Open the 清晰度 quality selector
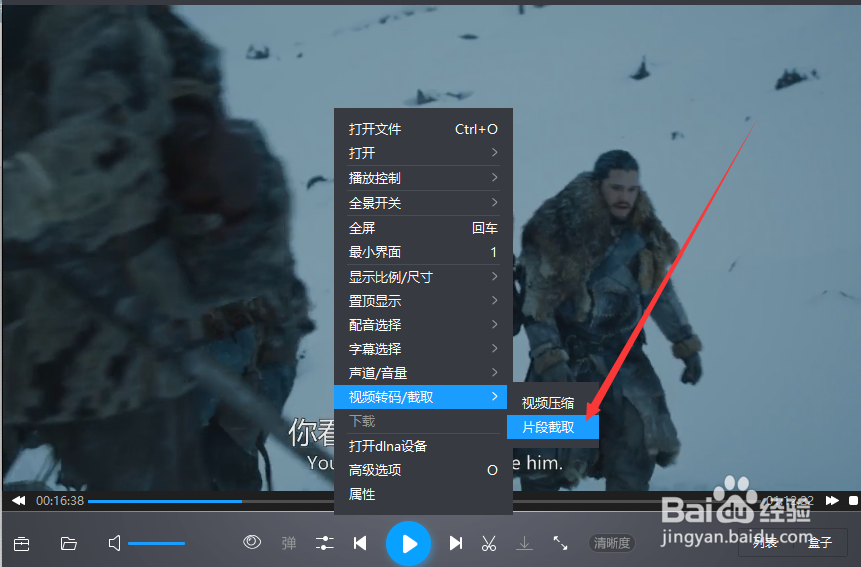The height and width of the screenshot is (567, 861). click(x=612, y=543)
